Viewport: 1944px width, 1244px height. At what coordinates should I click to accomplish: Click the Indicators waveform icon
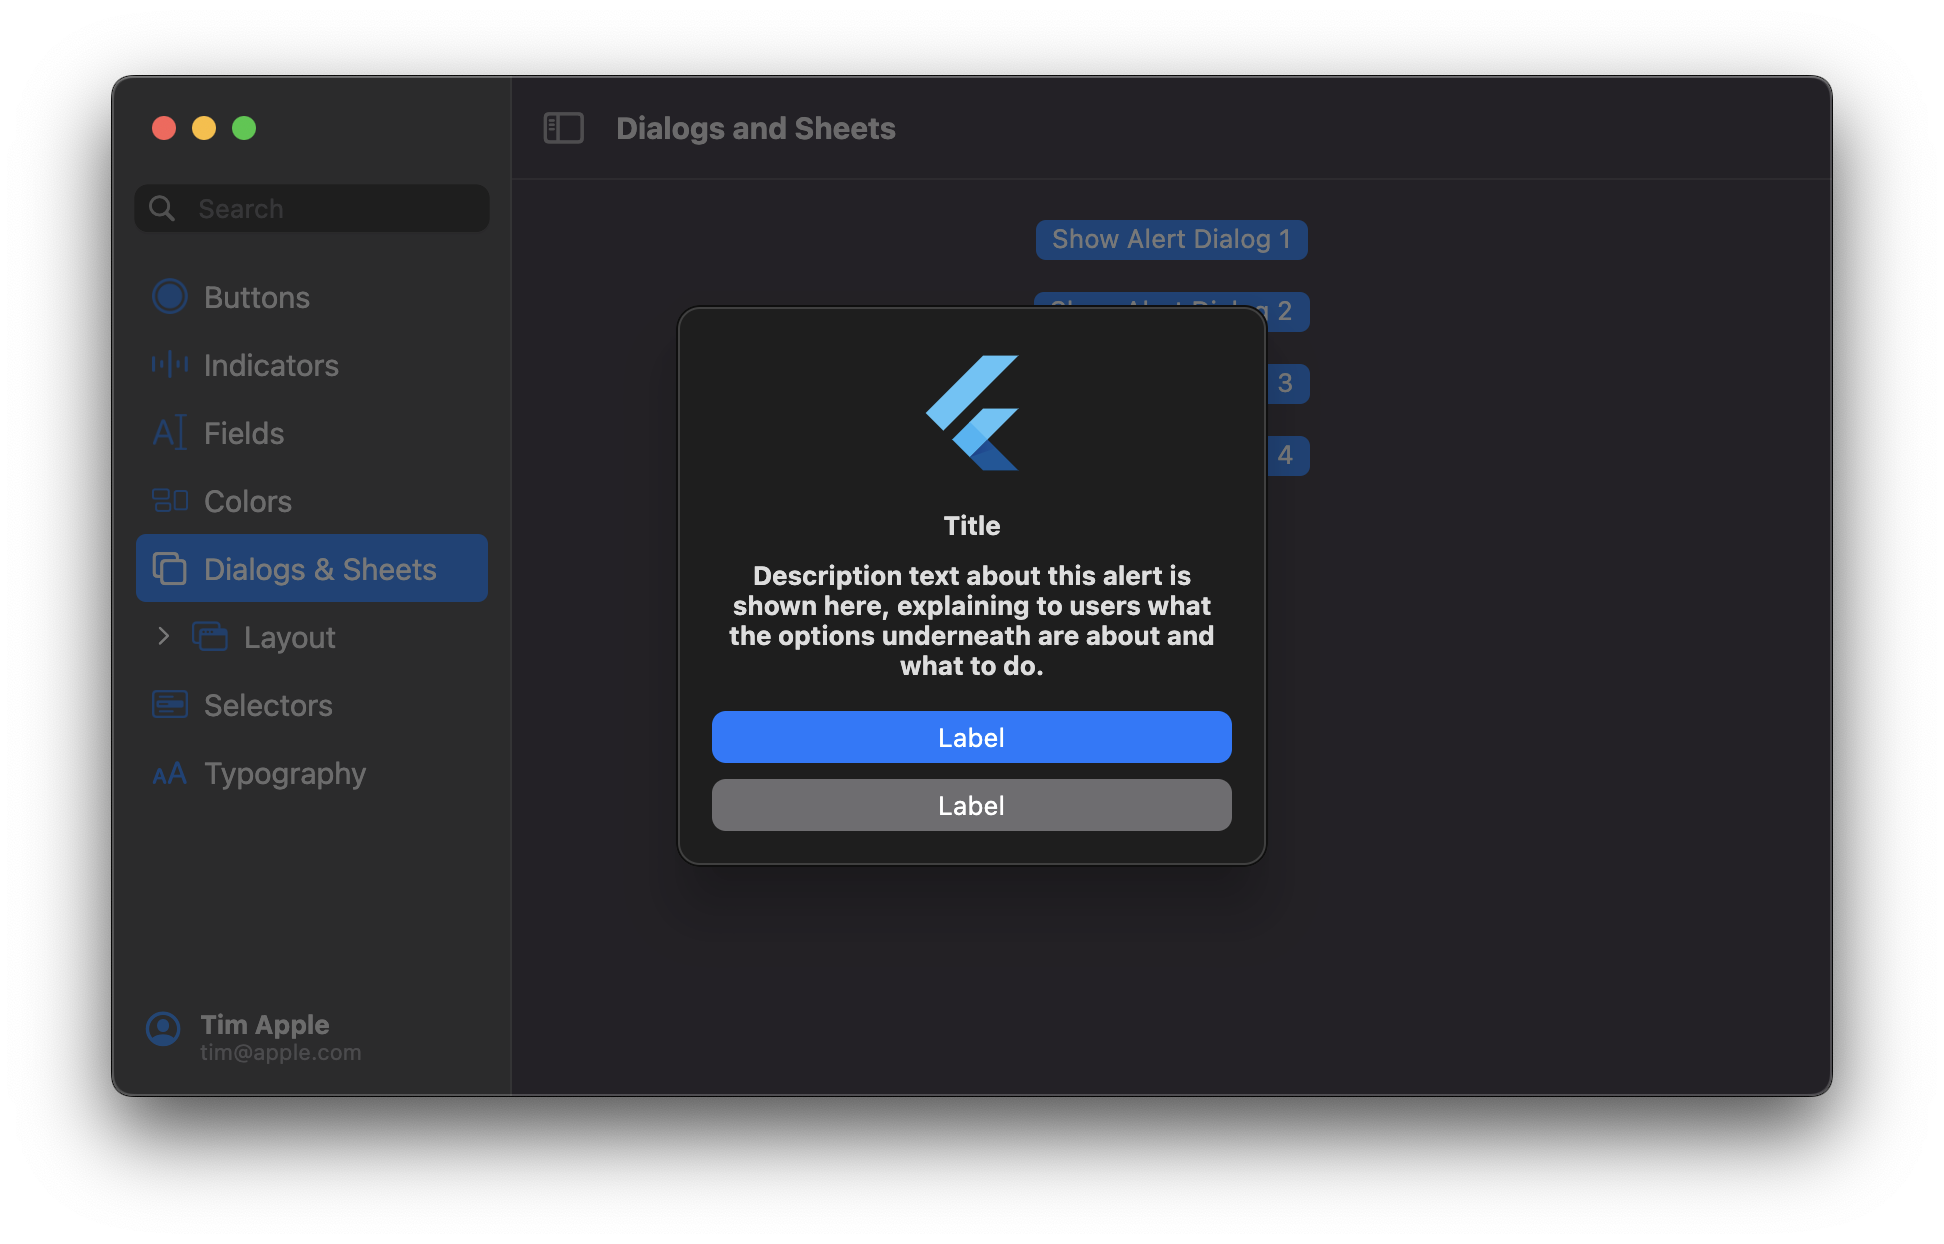coord(170,365)
